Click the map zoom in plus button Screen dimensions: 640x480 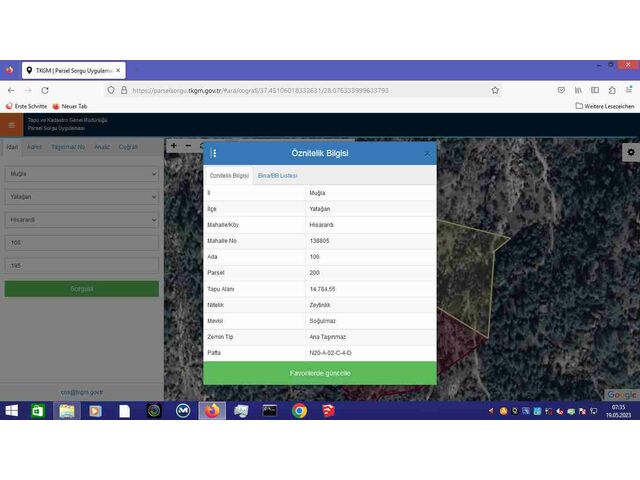tap(174, 146)
